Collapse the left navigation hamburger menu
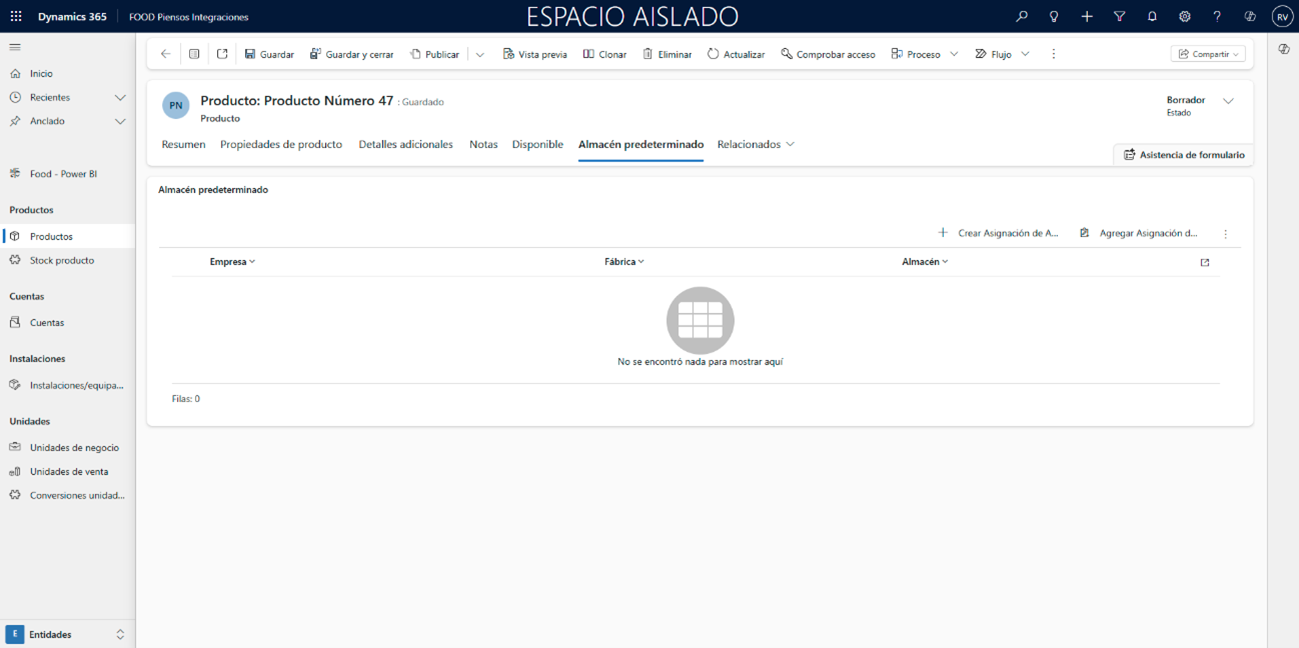Image resolution: width=1299 pixels, height=648 pixels. point(15,47)
